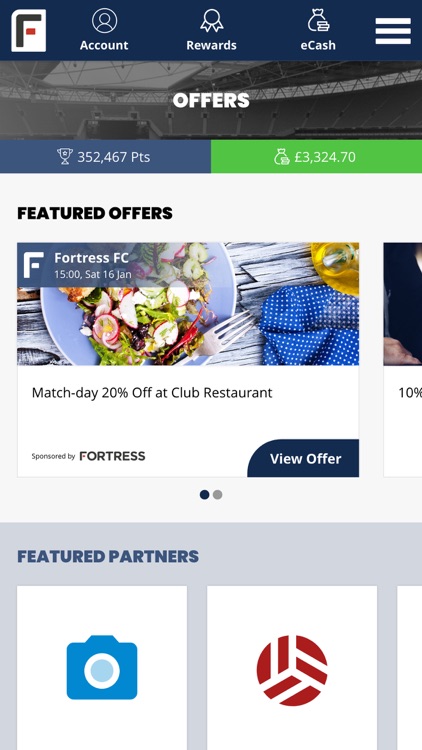This screenshot has width=422, height=750.
Task: Tap the Fortress FC badge on offer card
Action: pyautogui.click(x=33, y=265)
